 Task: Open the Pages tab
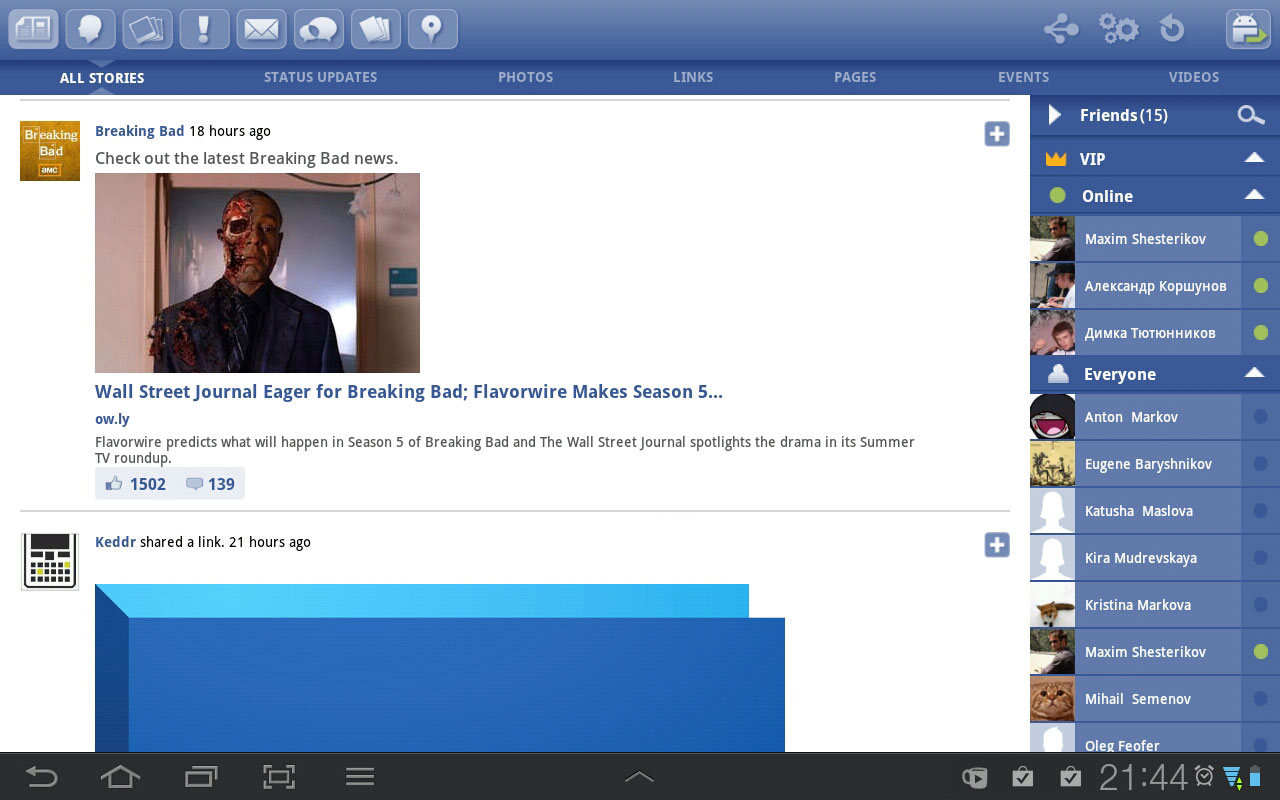pos(855,77)
